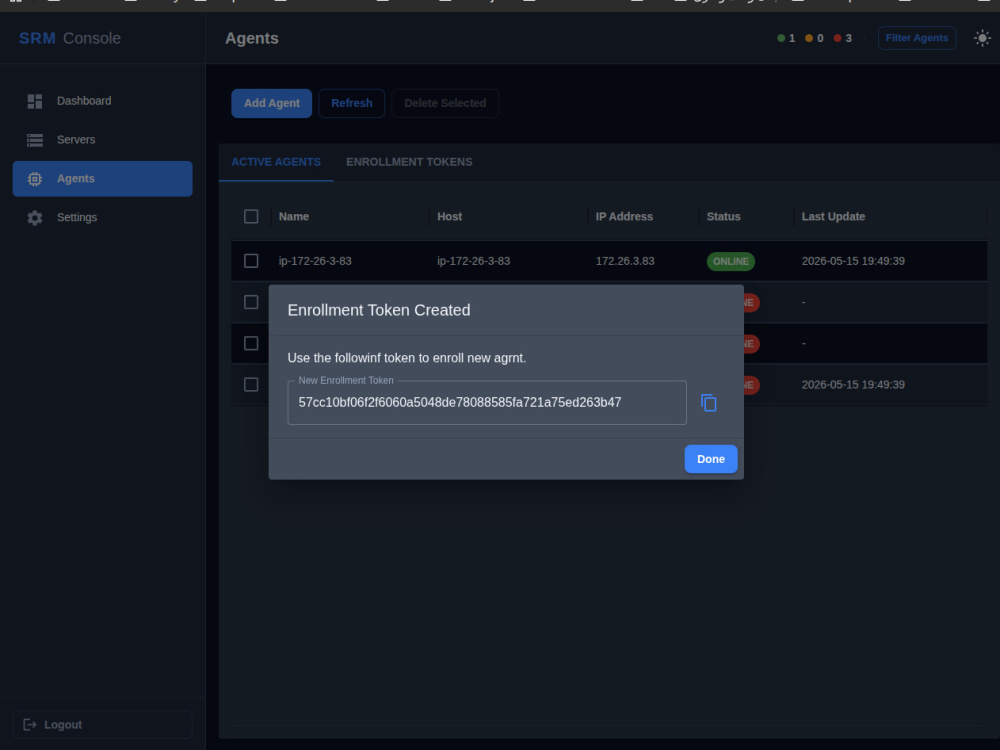Click the Delete Selected button
This screenshot has height=750, width=1000.
pyautogui.click(x=445, y=103)
